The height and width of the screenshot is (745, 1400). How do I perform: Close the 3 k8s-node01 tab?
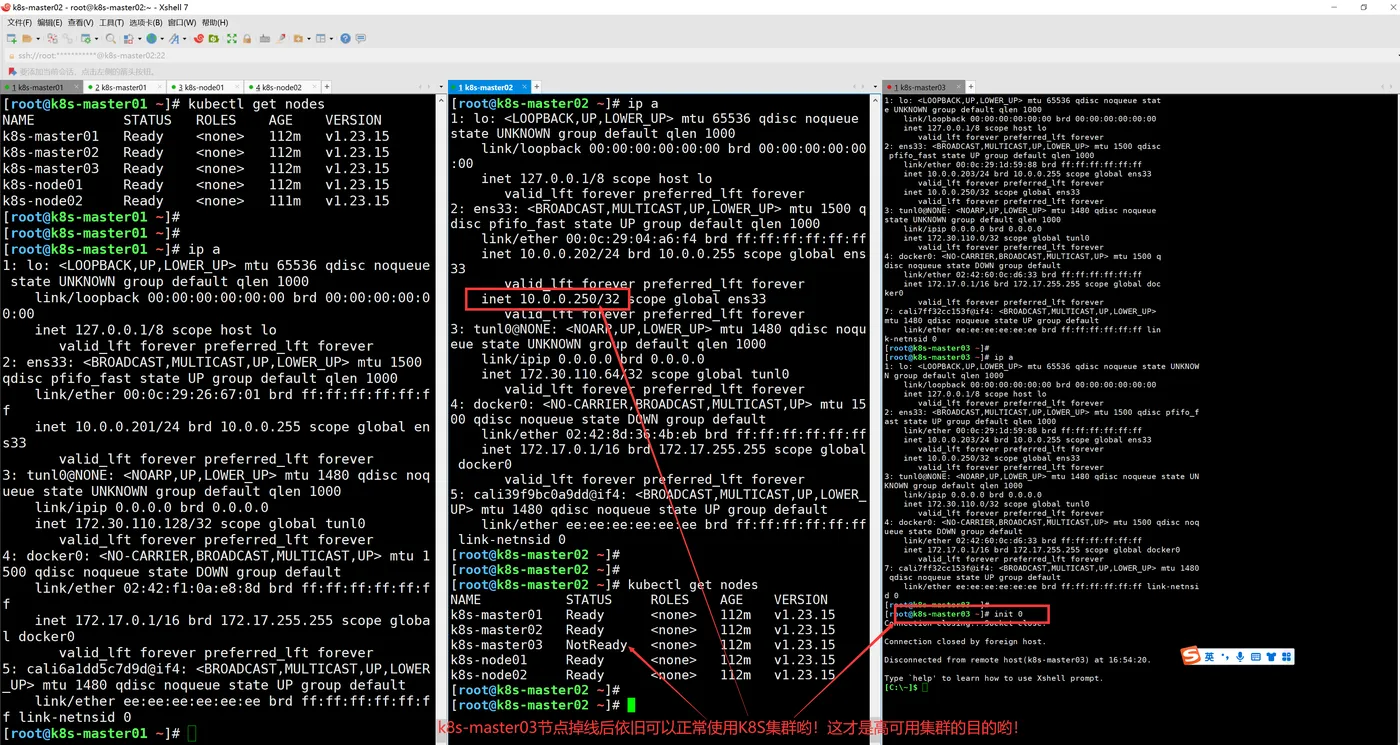(237, 87)
